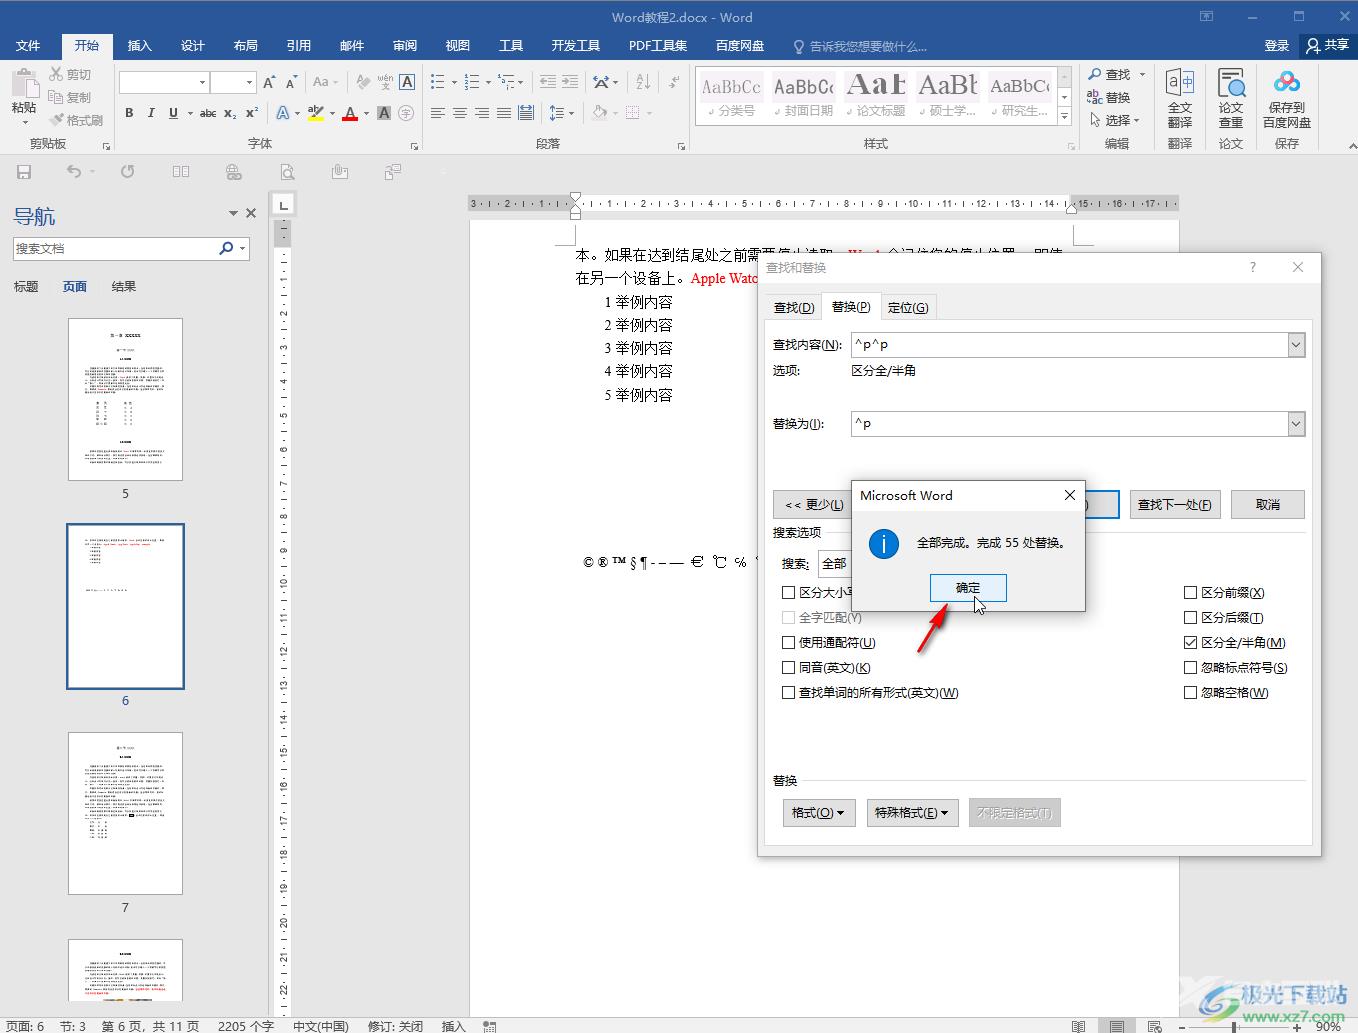Click the search magnifier in navigation box

tap(227, 248)
